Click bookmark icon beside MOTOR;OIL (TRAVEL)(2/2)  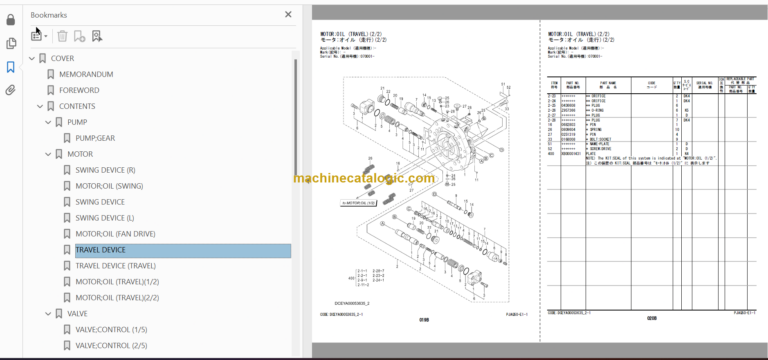pyautogui.click(x=67, y=298)
